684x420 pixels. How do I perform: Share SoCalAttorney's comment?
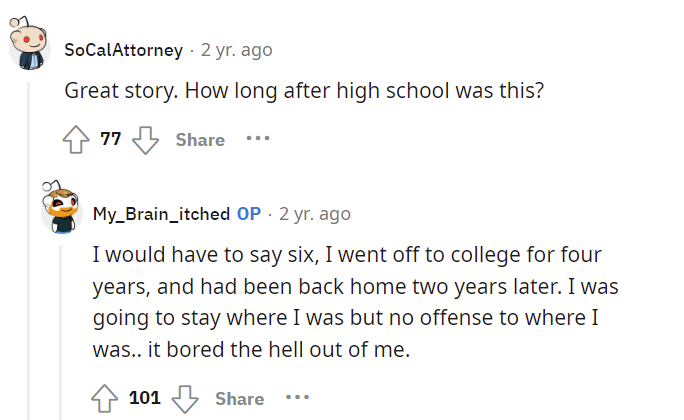tap(200, 140)
